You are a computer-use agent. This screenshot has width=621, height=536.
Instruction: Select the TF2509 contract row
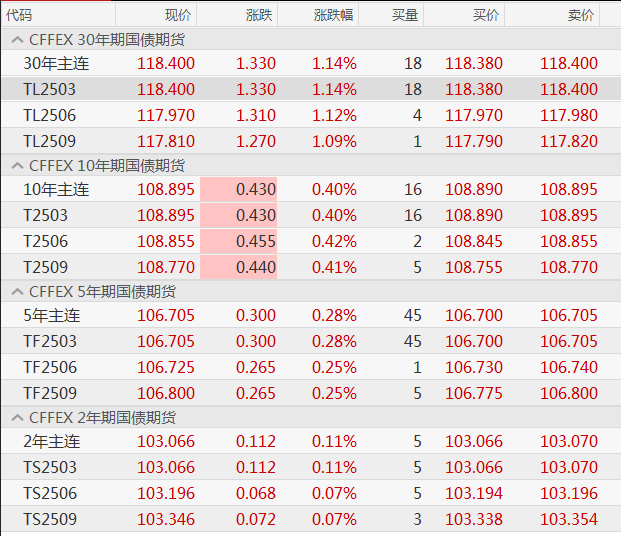pos(311,393)
